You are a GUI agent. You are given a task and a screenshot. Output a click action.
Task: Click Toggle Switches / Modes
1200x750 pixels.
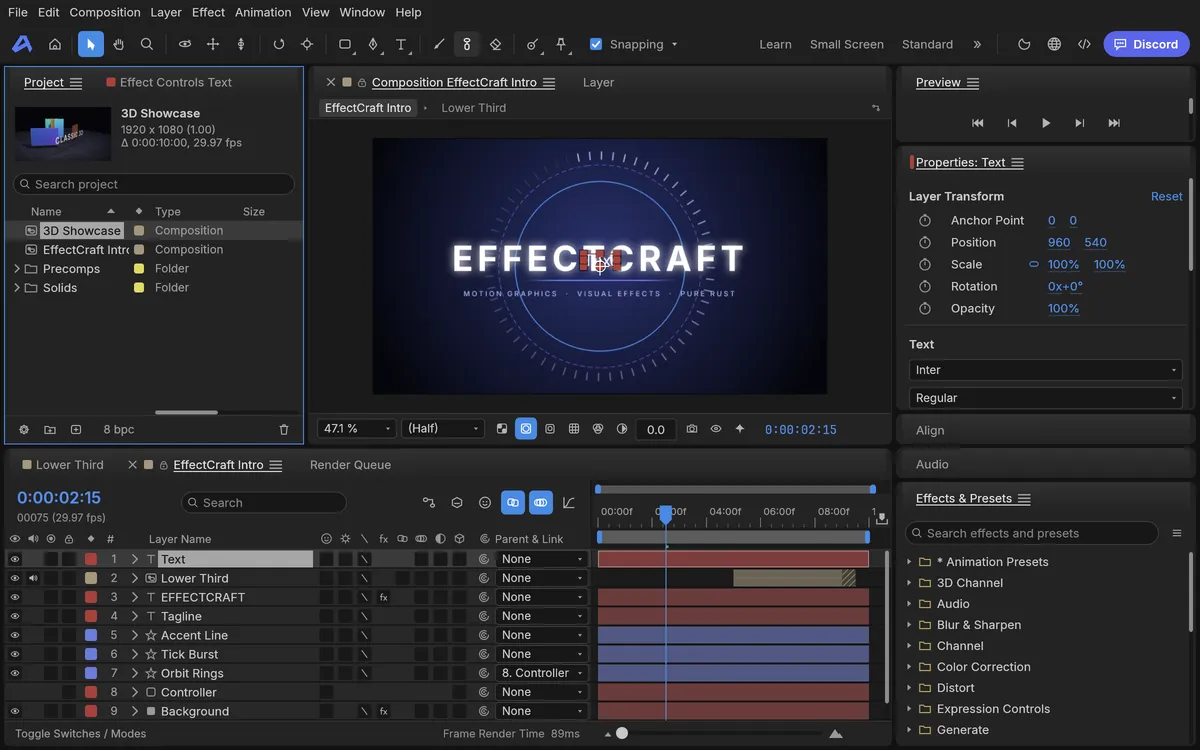[80, 734]
